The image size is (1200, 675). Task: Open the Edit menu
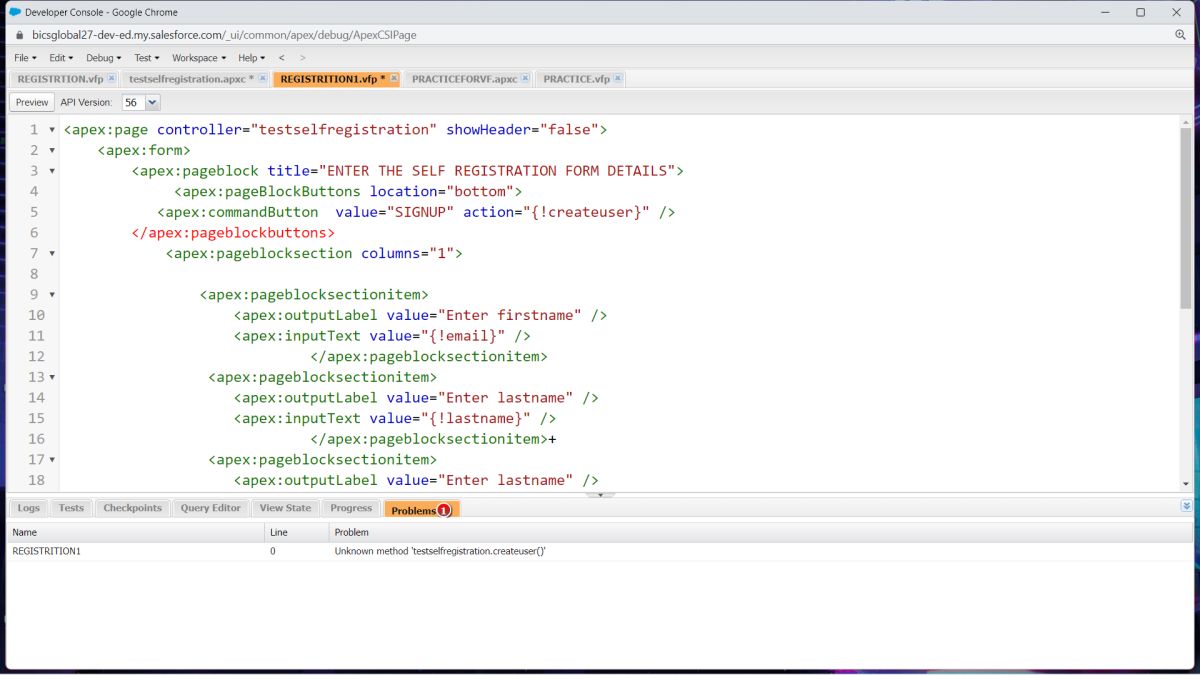pos(61,58)
